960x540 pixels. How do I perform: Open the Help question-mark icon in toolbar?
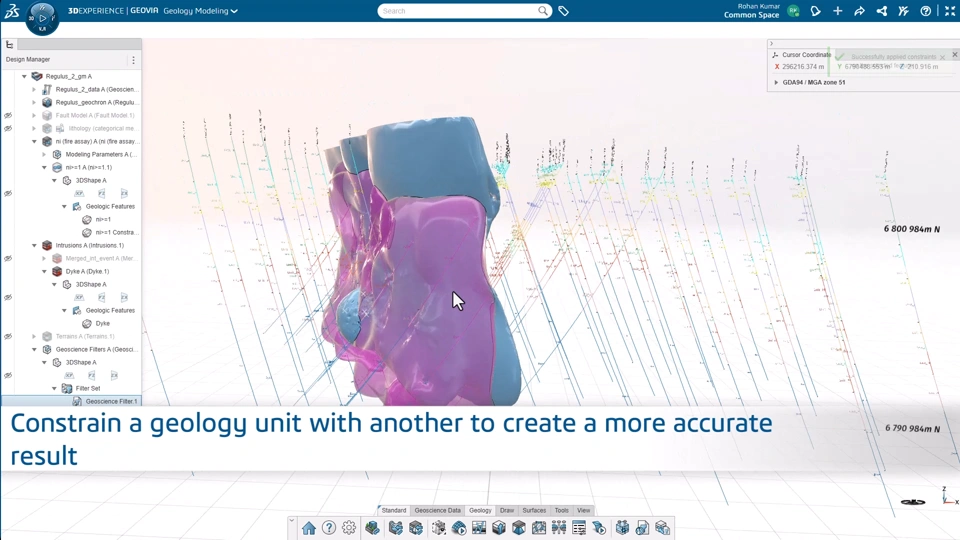(x=329, y=528)
